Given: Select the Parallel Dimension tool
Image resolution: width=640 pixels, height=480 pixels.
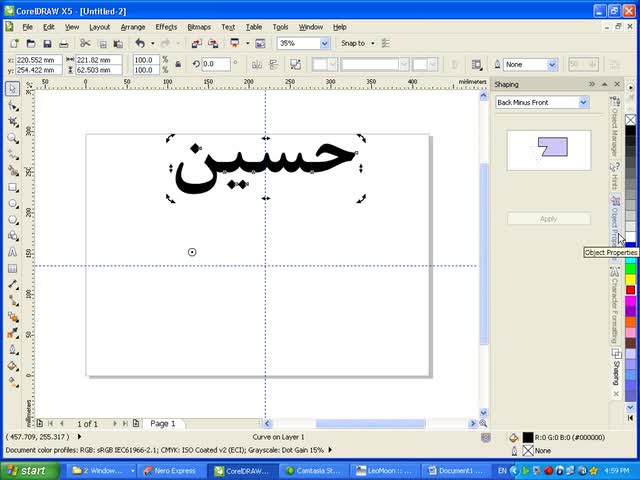Looking at the screenshot, I should click(x=13, y=284).
